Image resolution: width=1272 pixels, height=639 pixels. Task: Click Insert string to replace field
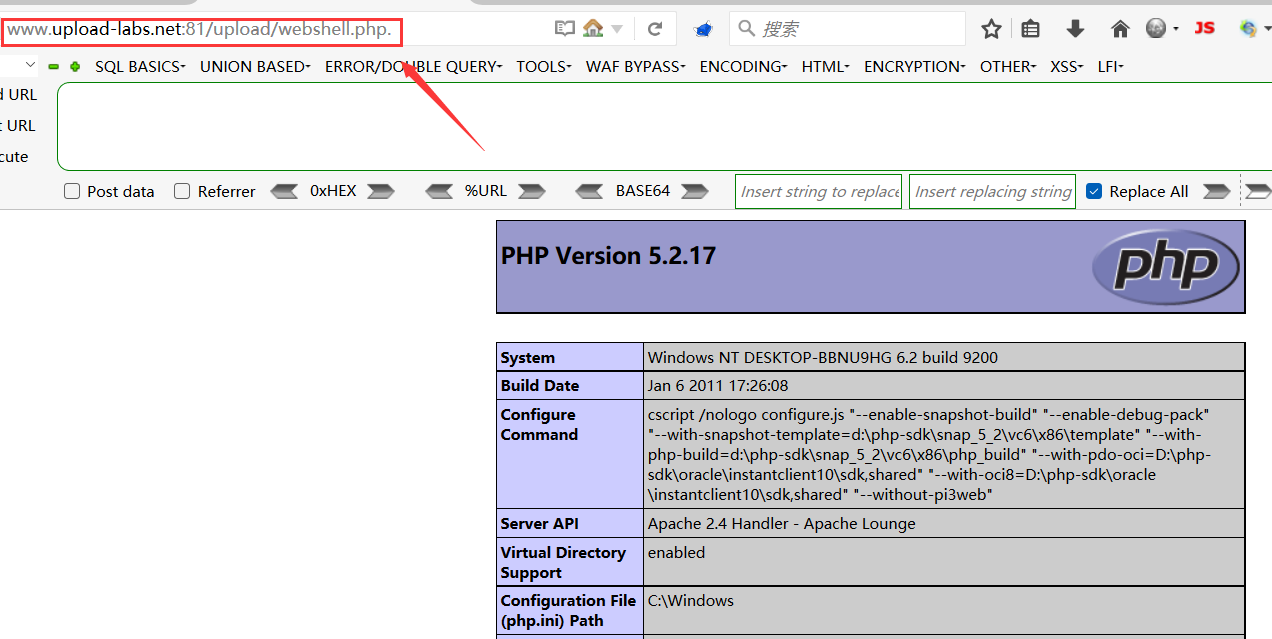(x=819, y=191)
